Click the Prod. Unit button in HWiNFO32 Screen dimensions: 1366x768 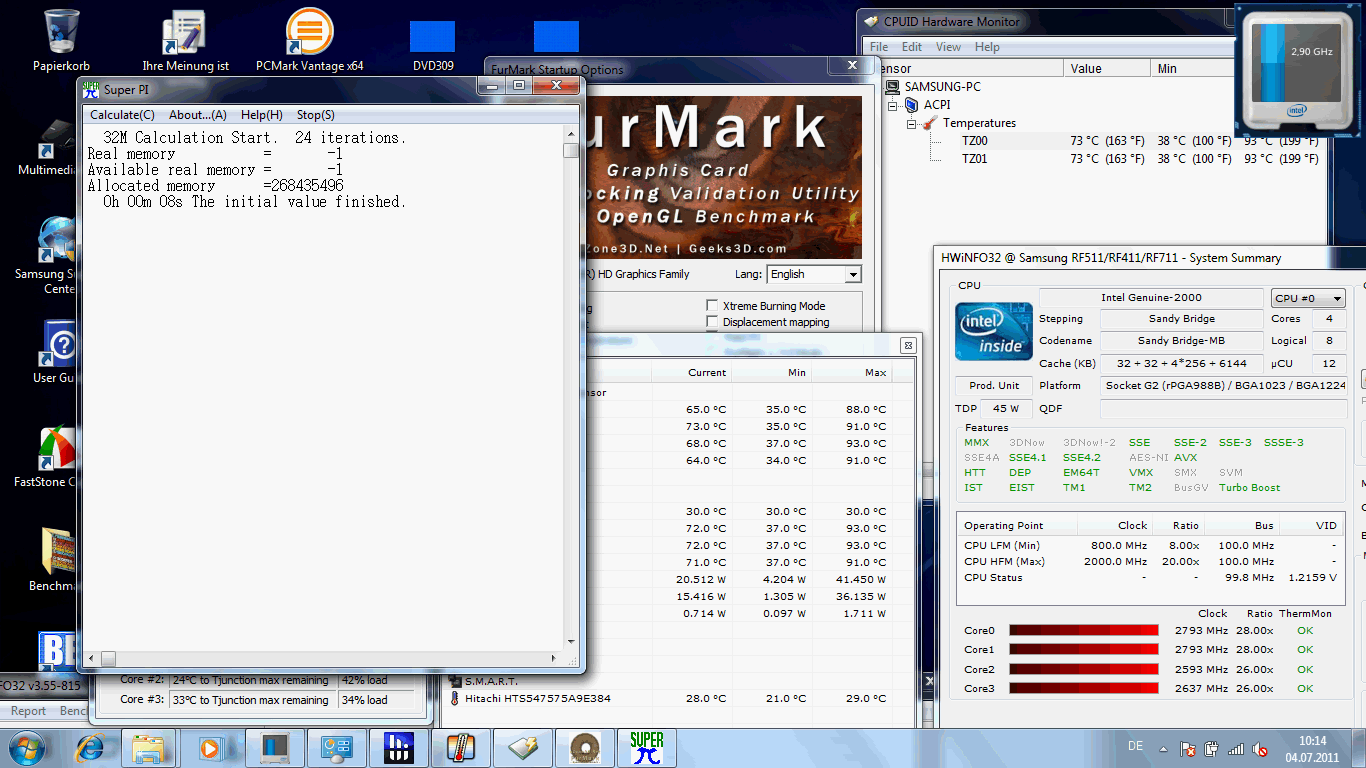(995, 386)
